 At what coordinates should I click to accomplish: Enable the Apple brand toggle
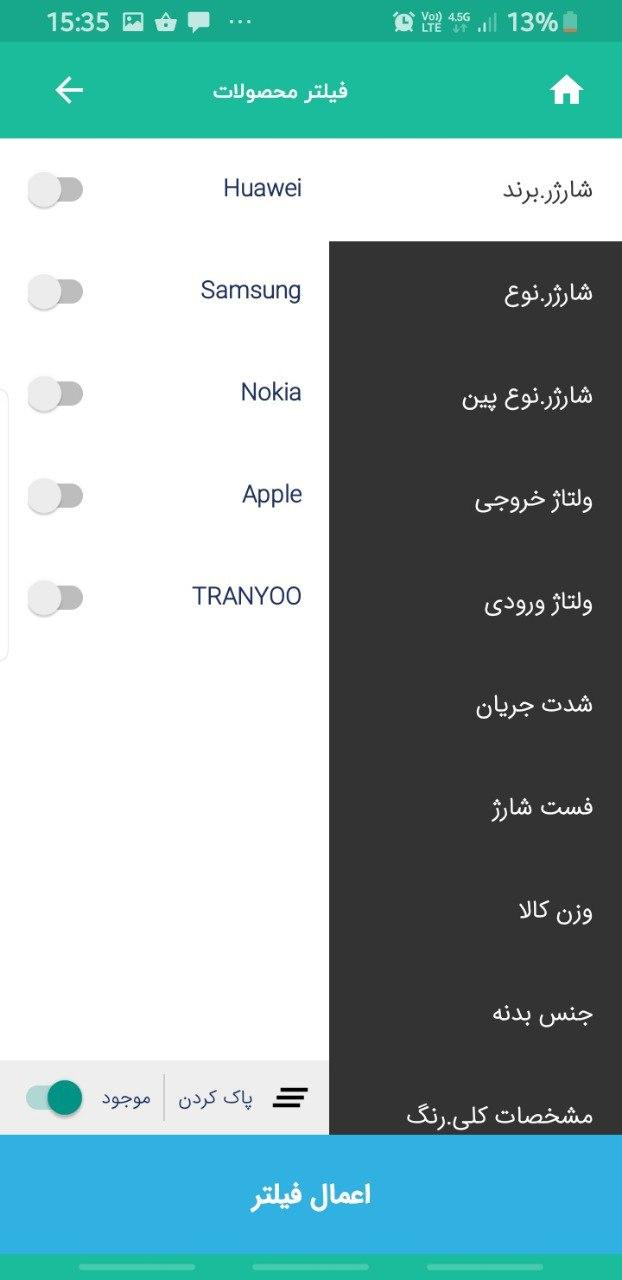click(55, 495)
